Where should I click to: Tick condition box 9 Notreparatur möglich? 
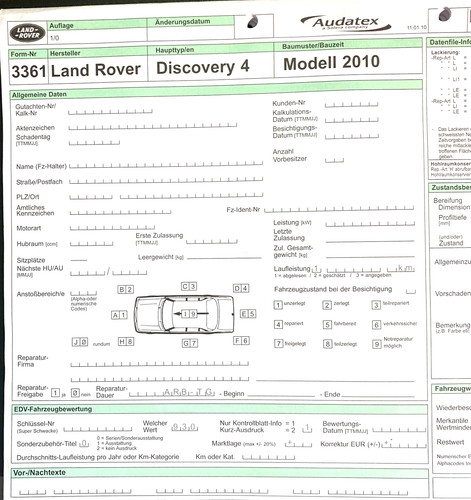377,344
